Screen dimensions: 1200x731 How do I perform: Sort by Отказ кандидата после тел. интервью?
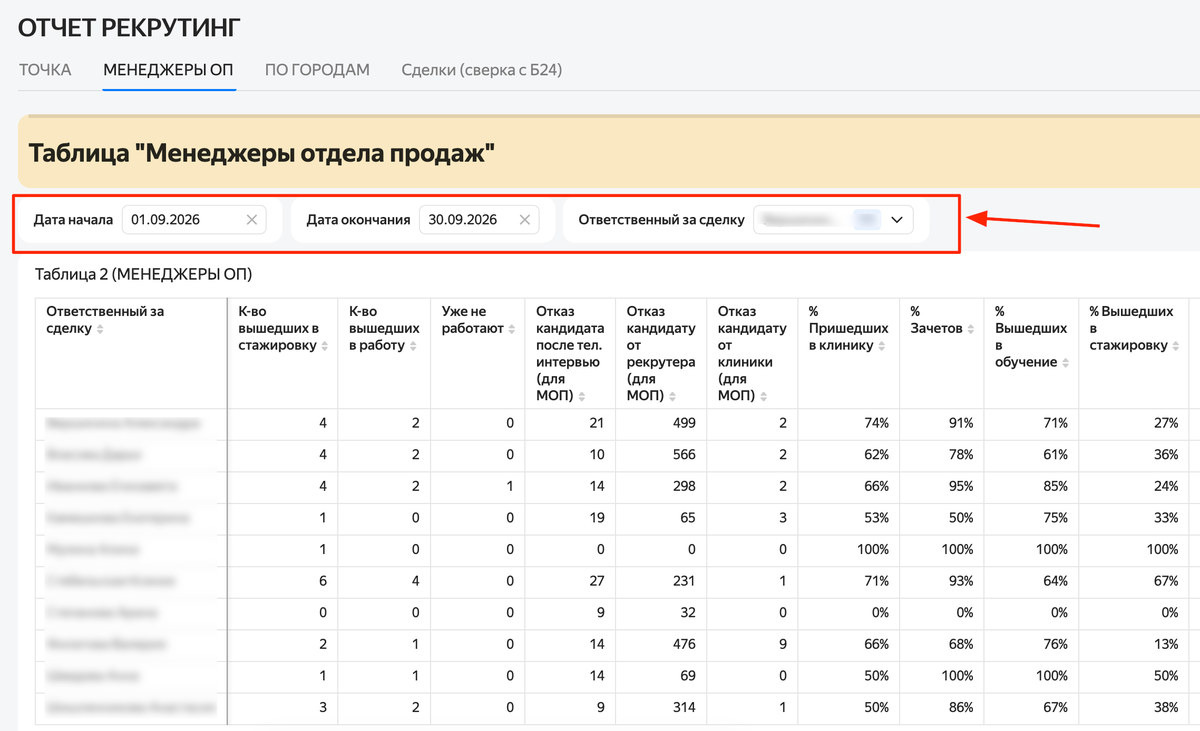tap(580, 397)
